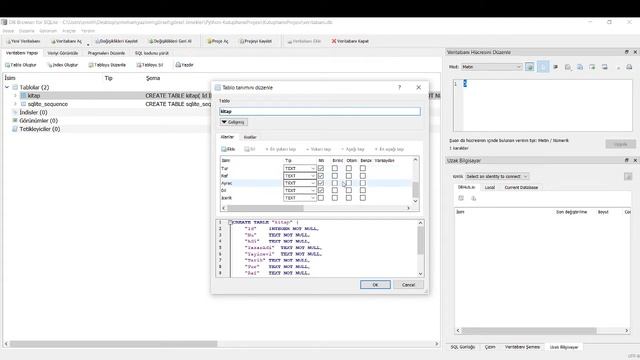
Task: Click the Veritabanı Ekle toolbar button
Action: (x=304, y=41)
